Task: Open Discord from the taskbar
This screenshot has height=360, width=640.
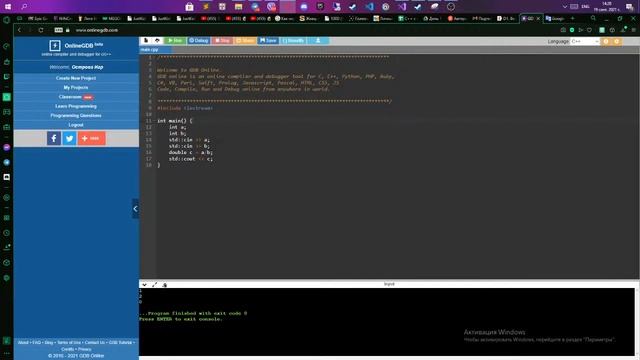Action: [304, 7]
